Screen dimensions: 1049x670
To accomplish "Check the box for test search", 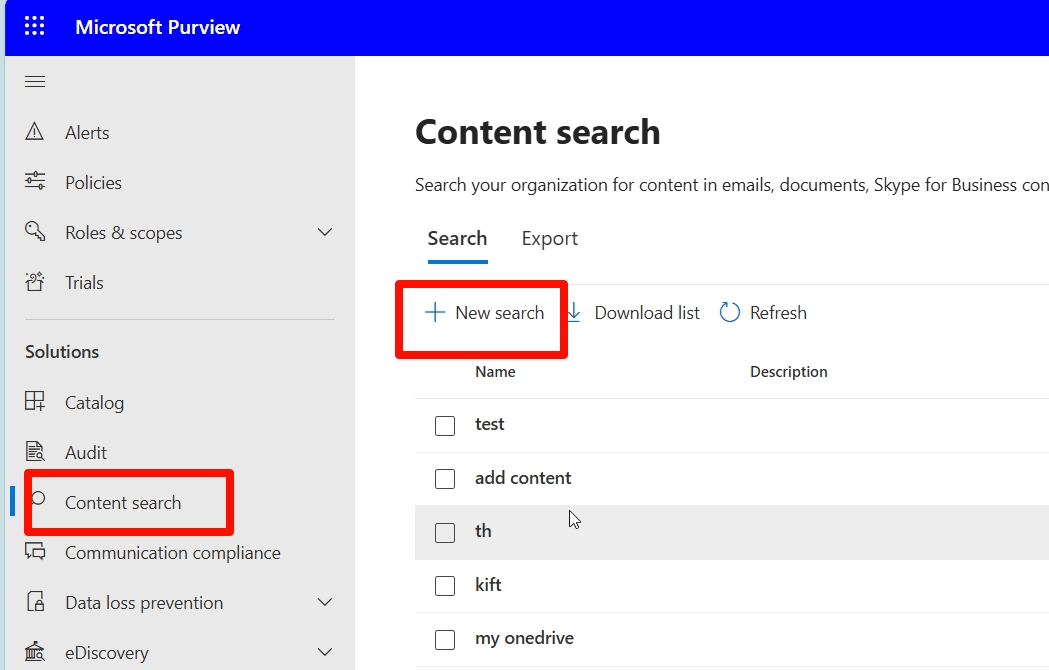I will click(445, 426).
